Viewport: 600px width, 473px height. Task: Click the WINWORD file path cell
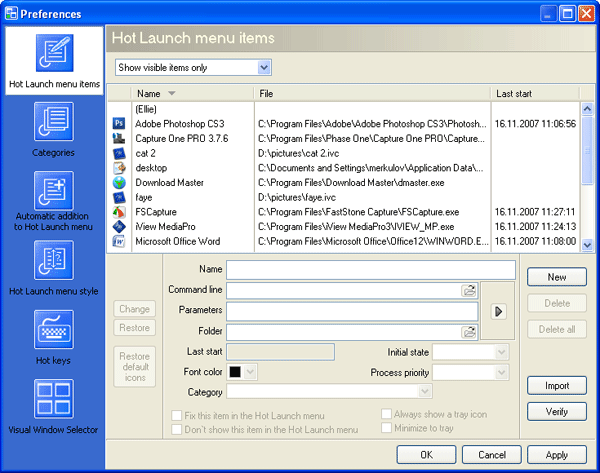(x=373, y=241)
